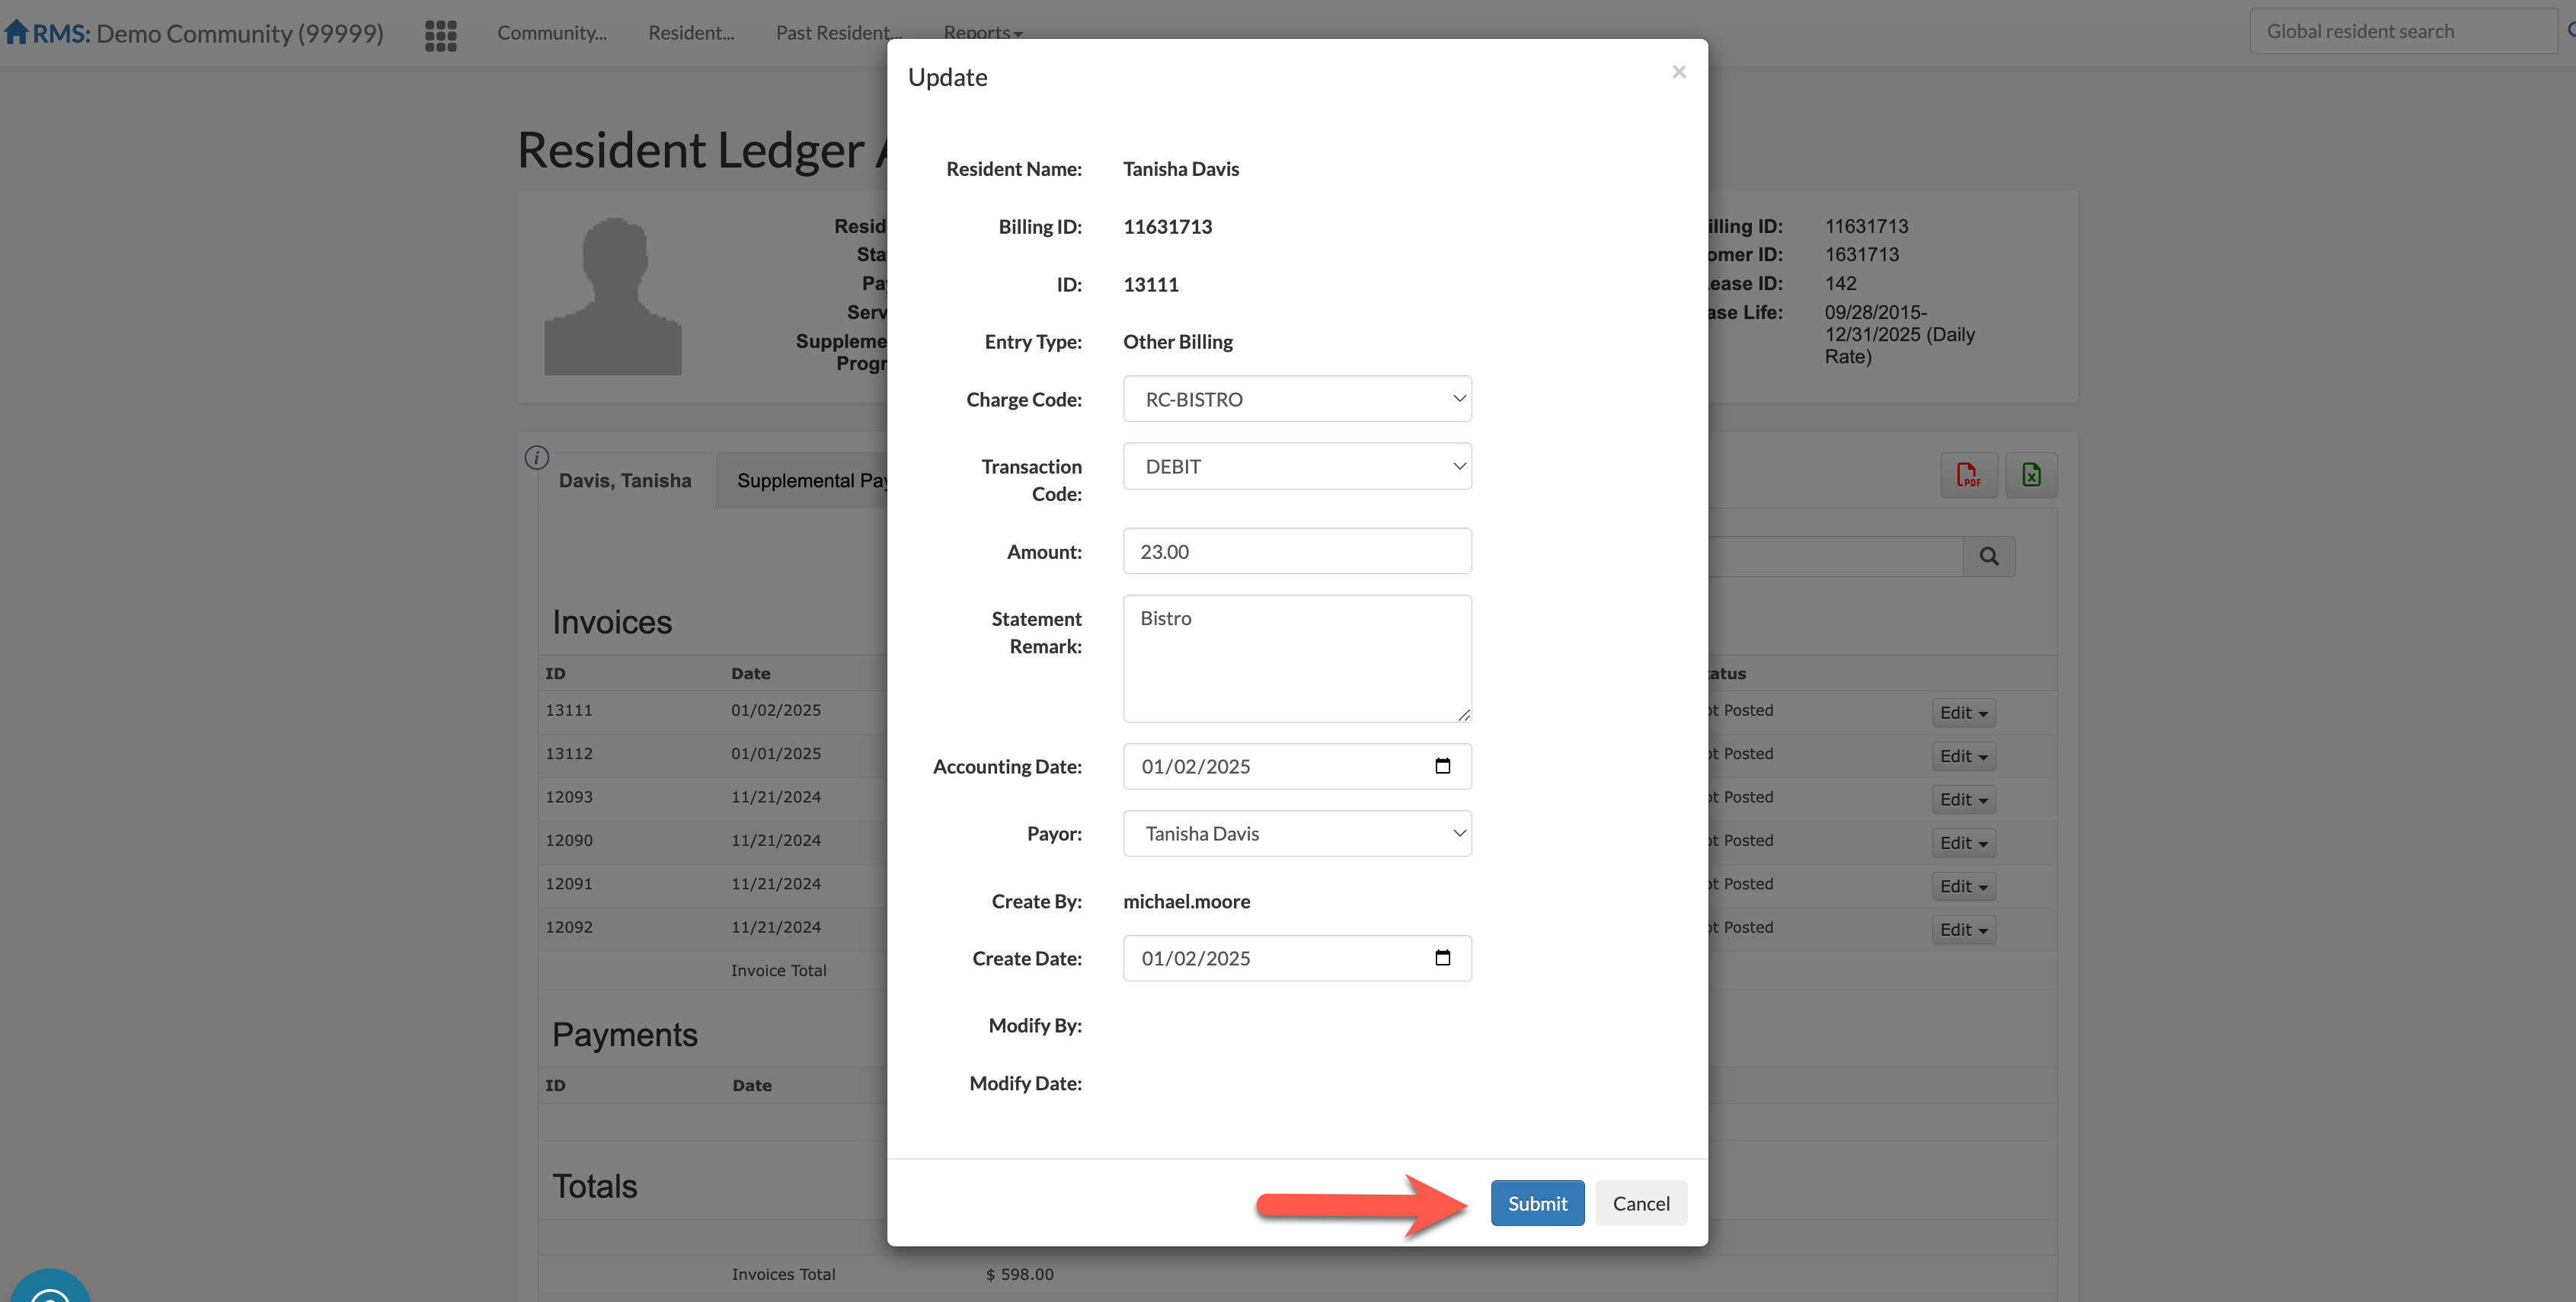Switch to Davis, Tanisha tab
2576x1302 pixels.
[625, 481]
